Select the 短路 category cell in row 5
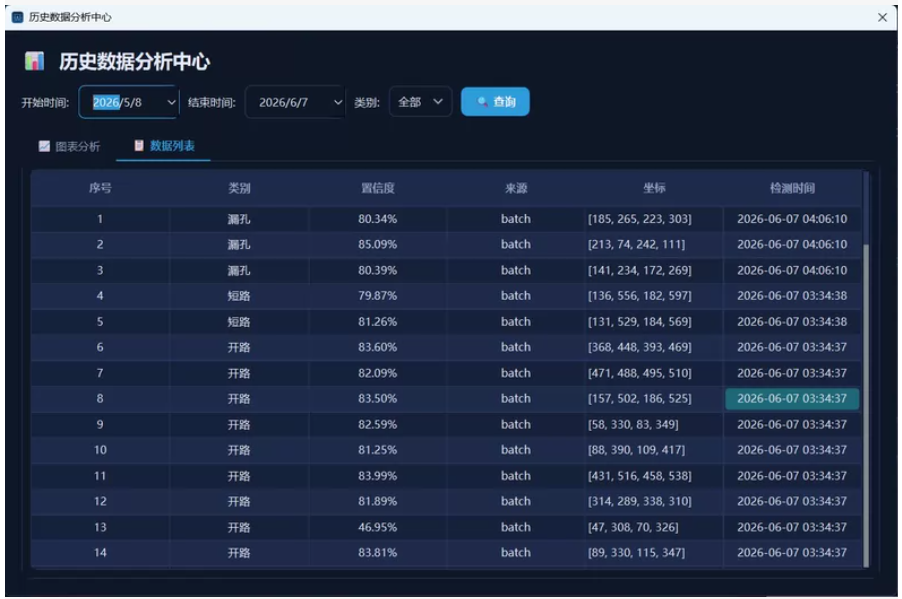902x599 pixels. [239, 322]
